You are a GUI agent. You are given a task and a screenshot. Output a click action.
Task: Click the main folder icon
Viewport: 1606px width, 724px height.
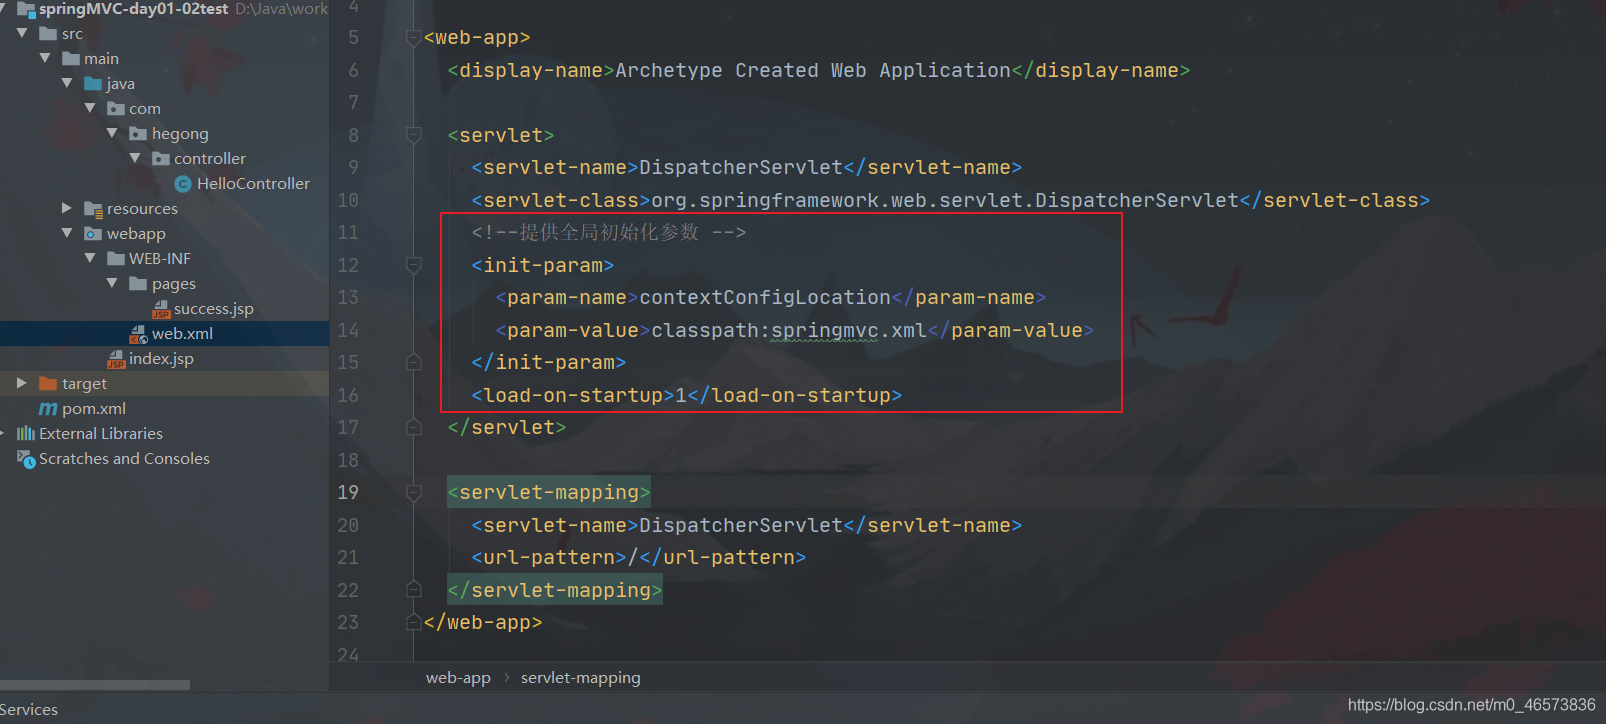pyautogui.click(x=71, y=58)
